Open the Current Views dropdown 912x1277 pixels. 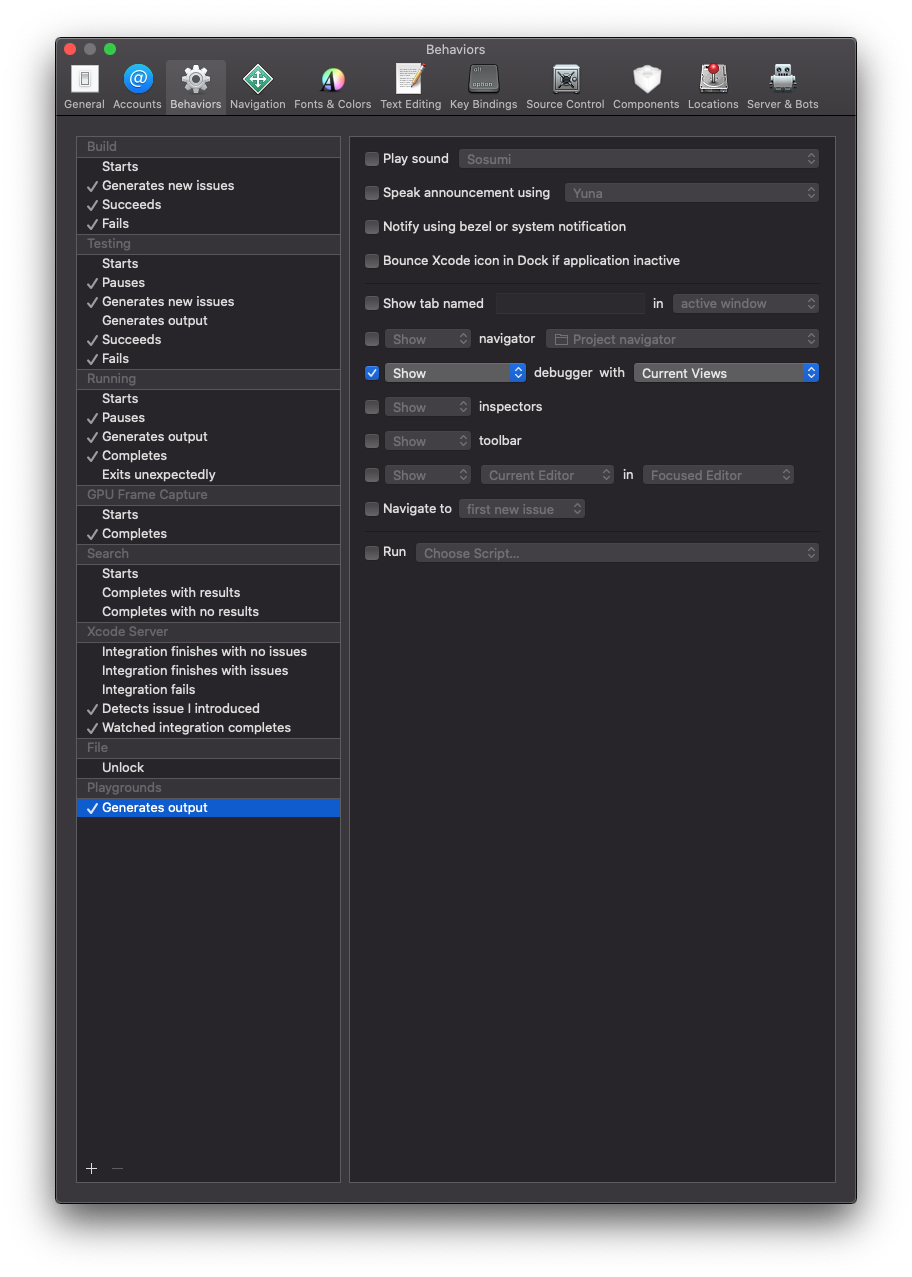pyautogui.click(x=726, y=373)
